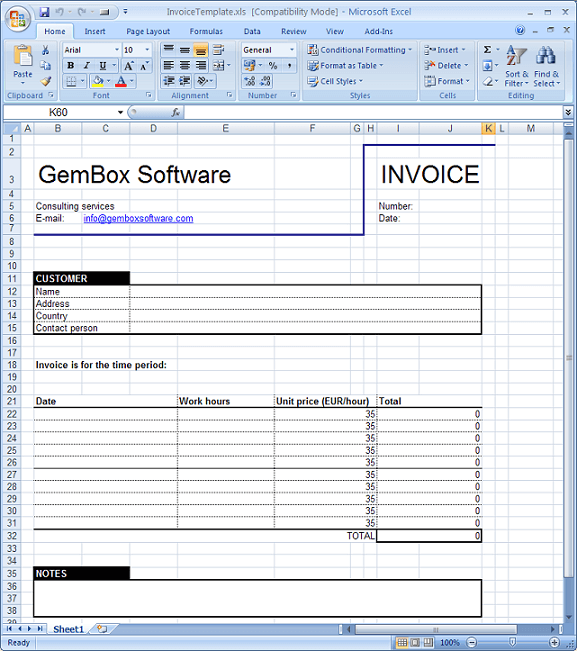Click the Paste clipboard icon

(22, 56)
